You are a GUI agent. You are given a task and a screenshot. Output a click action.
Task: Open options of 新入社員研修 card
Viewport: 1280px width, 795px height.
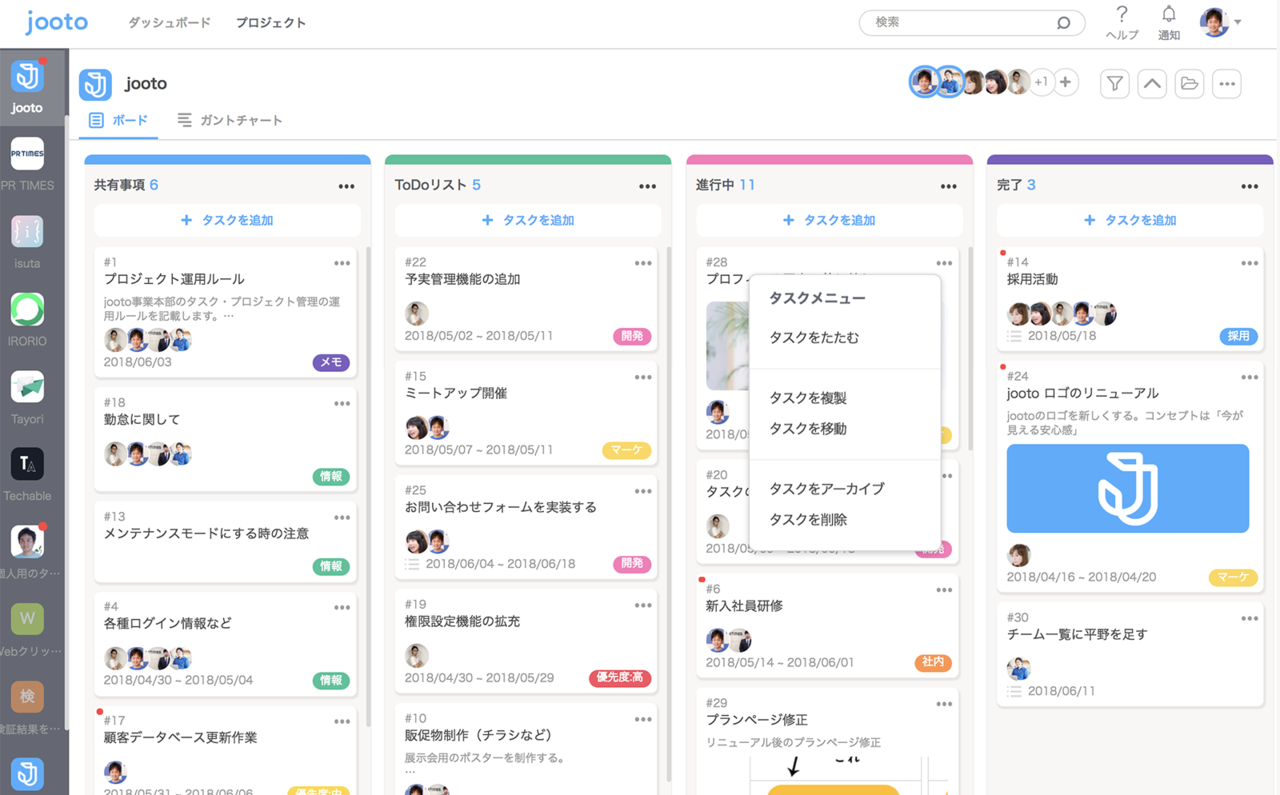(x=944, y=590)
